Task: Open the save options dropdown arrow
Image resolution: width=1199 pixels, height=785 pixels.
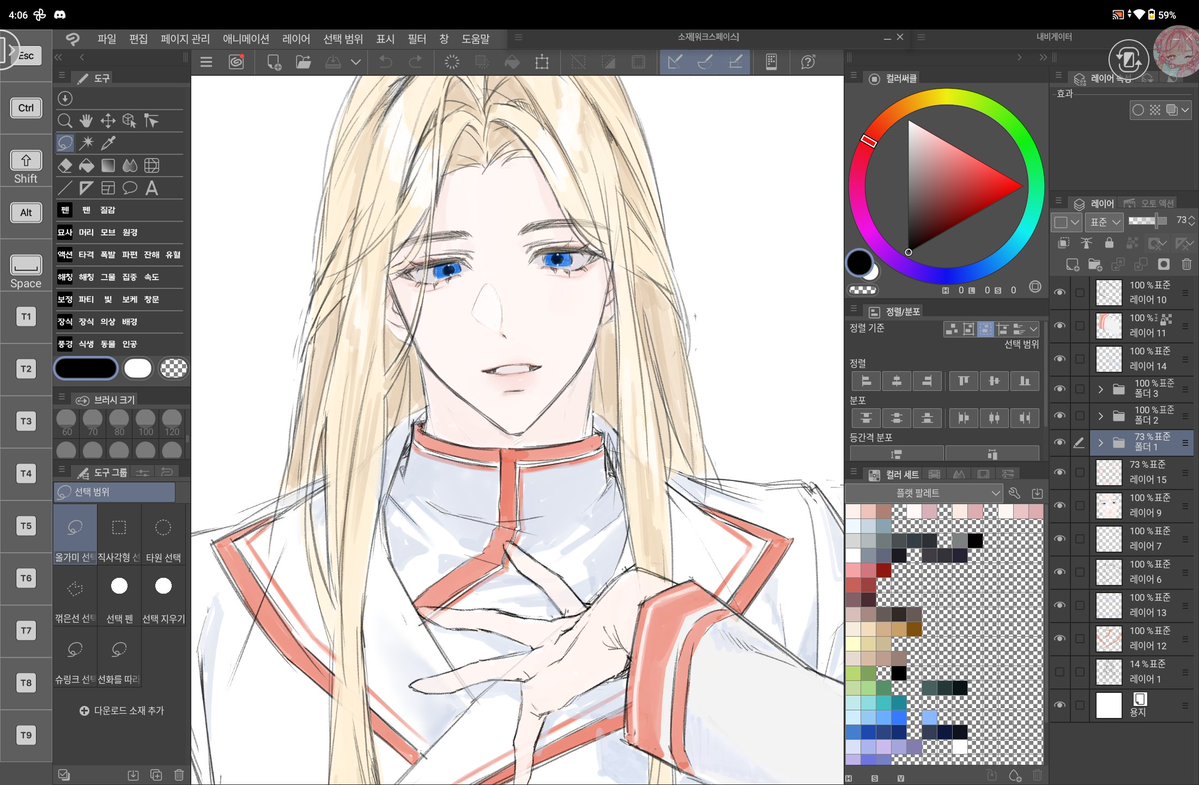Action: click(356, 62)
